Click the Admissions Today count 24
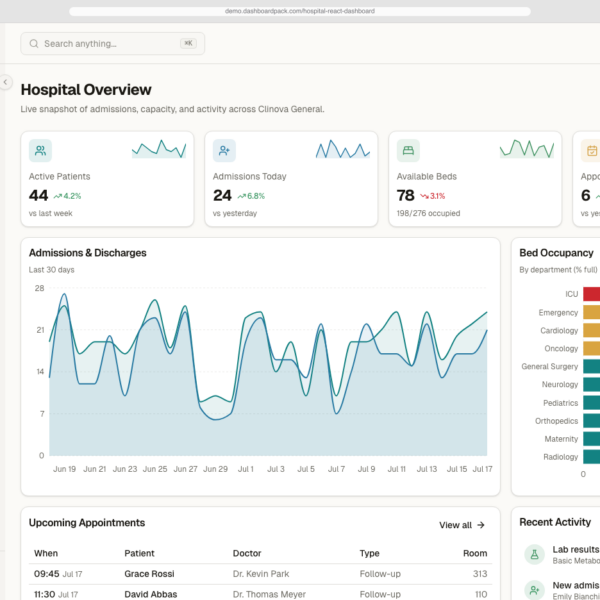Viewport: 600px width, 600px height. 222,196
